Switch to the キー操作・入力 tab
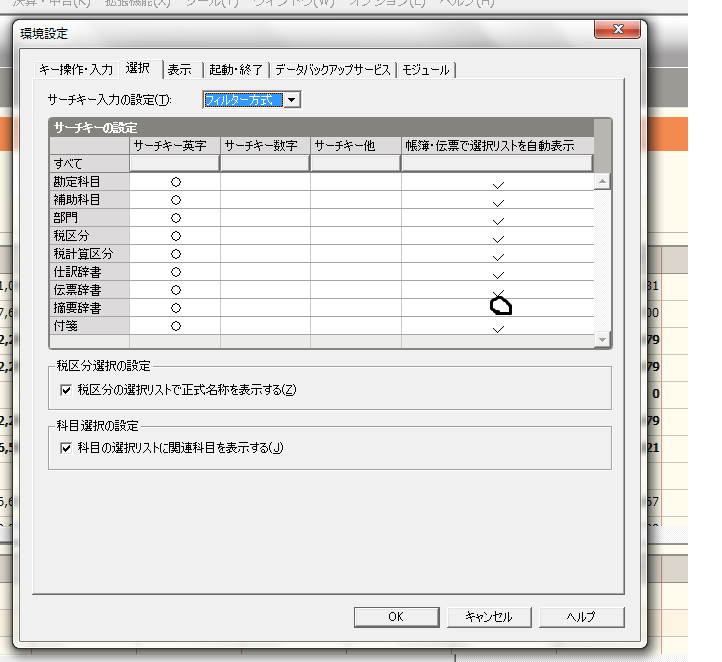This screenshot has height=662, width=722. (76, 70)
